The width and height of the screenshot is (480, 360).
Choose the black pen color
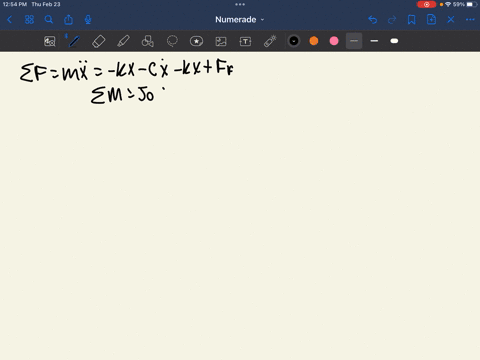(x=294, y=41)
